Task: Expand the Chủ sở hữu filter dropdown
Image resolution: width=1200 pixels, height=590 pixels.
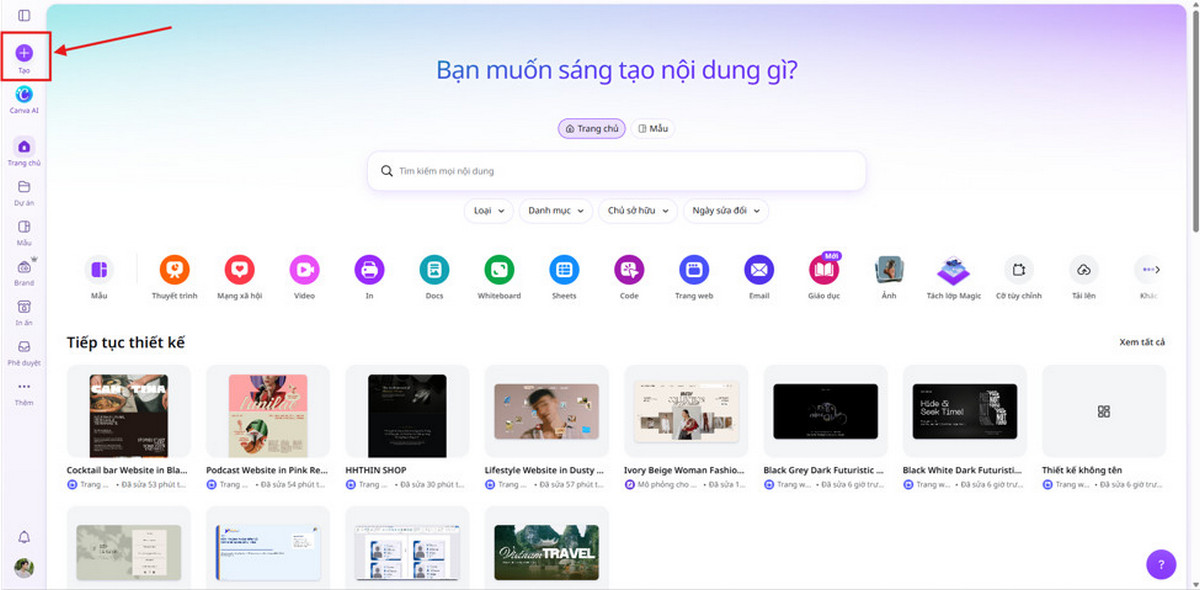Action: (638, 211)
